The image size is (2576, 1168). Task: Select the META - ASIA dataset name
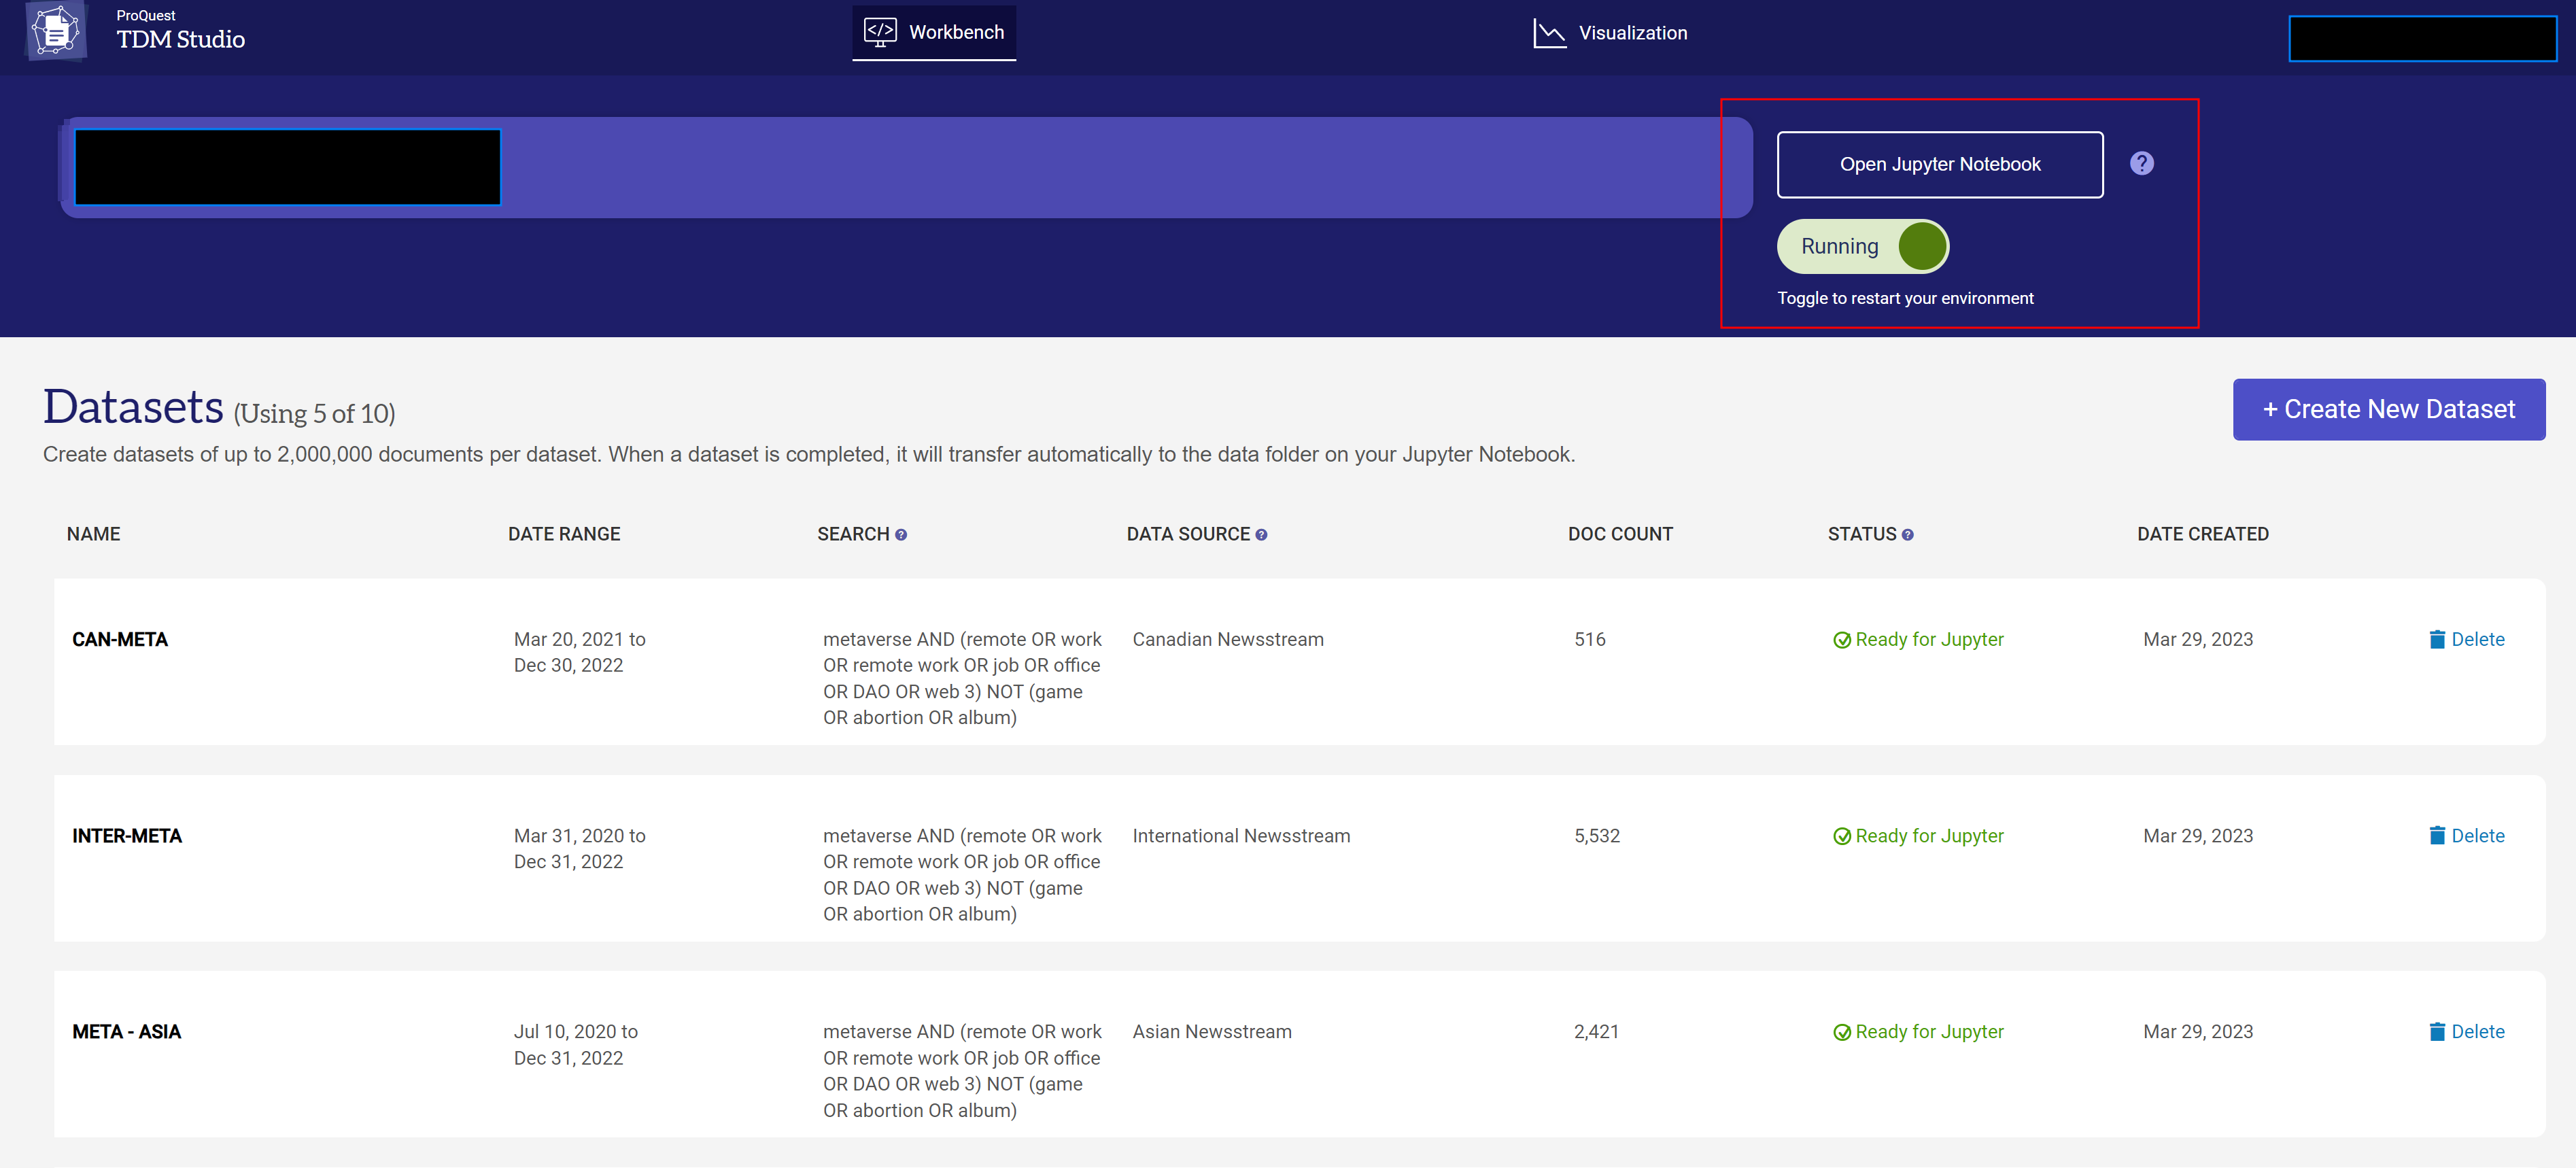point(127,1032)
